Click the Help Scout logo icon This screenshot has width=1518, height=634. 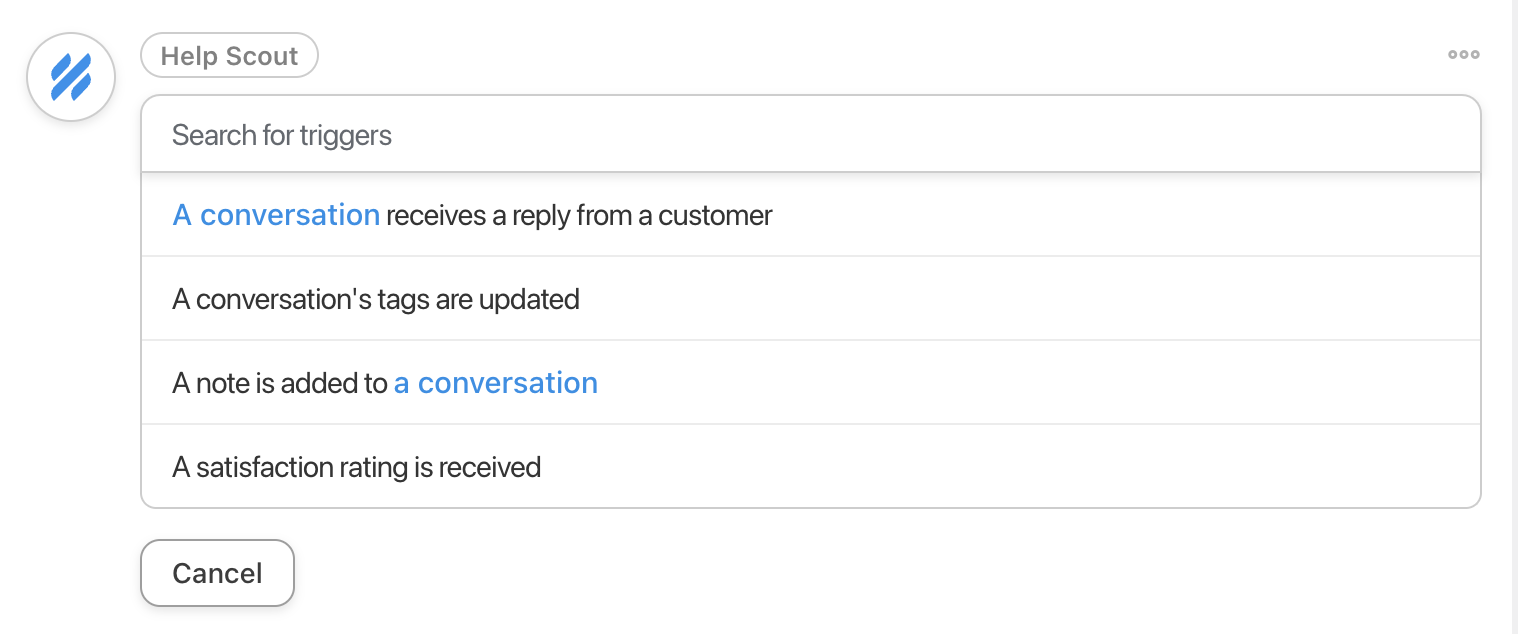pyautogui.click(x=71, y=77)
